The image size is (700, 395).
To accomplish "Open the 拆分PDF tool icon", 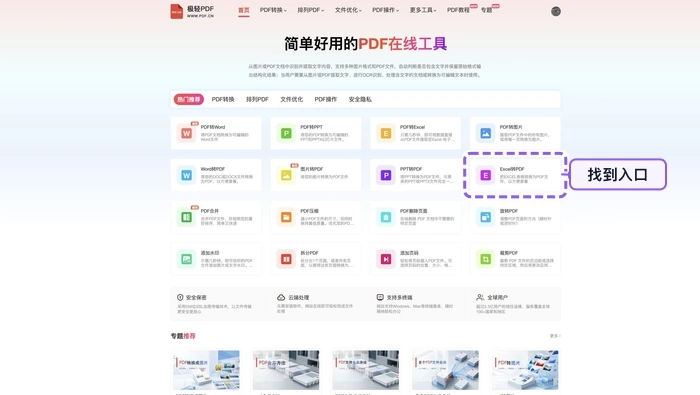I will (x=286, y=259).
